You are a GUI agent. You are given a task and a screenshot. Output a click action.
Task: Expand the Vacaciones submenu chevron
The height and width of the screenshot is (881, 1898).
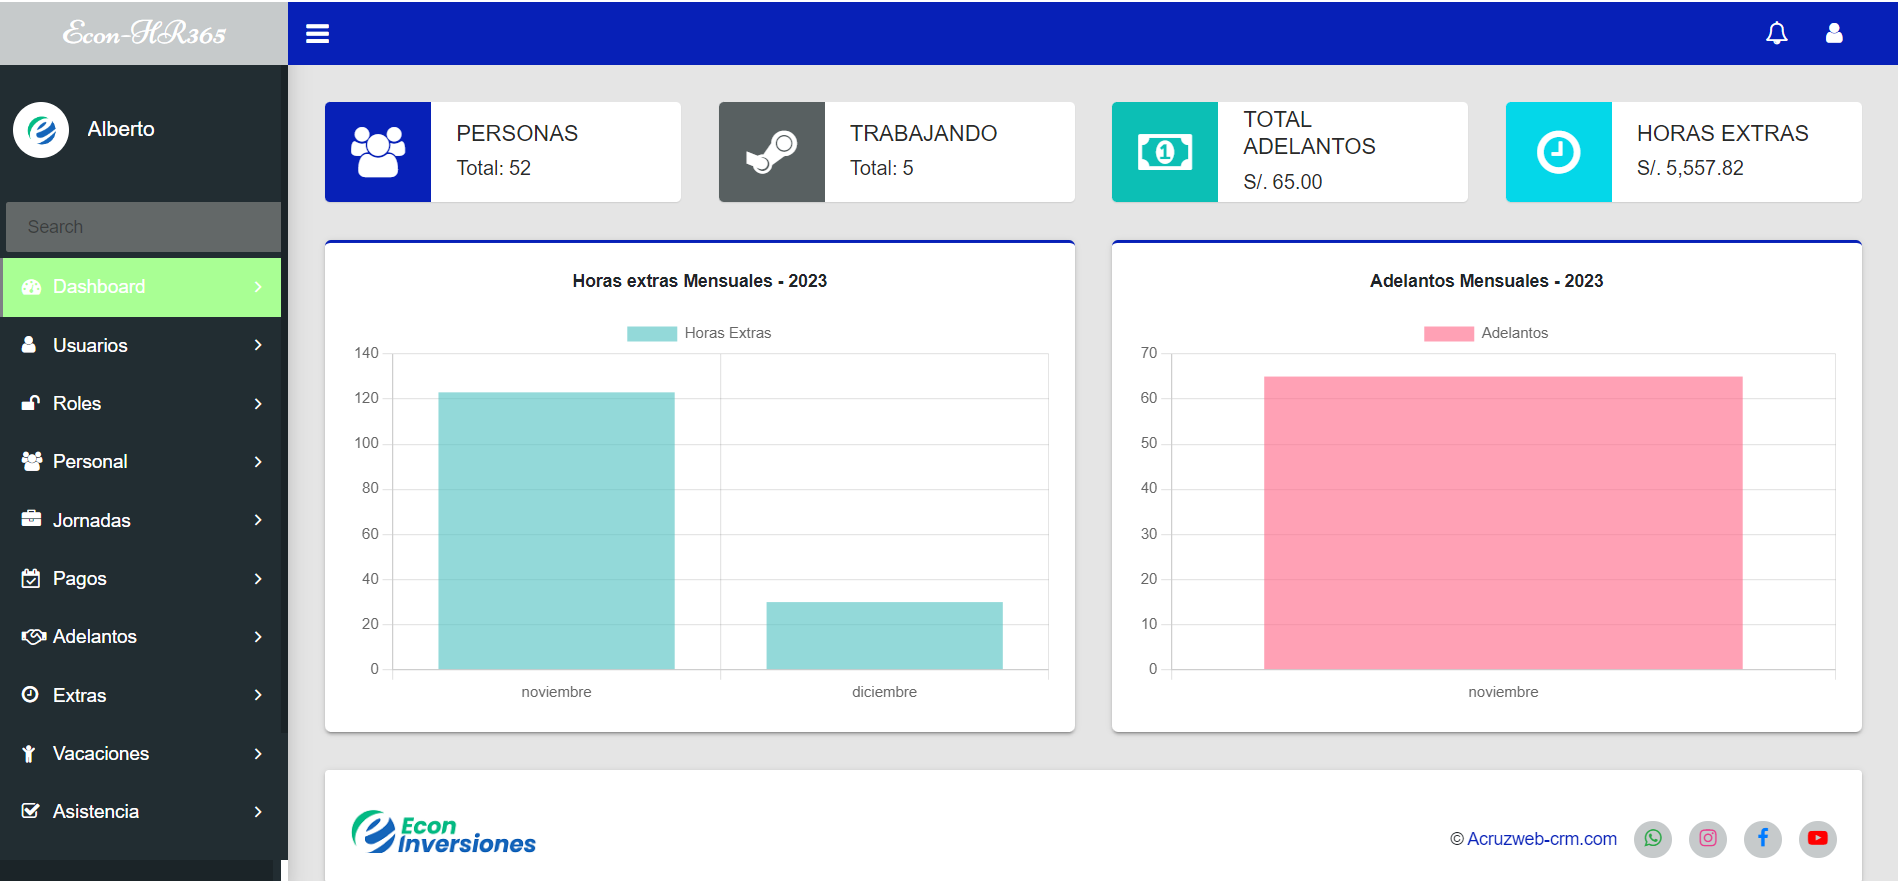(x=258, y=753)
